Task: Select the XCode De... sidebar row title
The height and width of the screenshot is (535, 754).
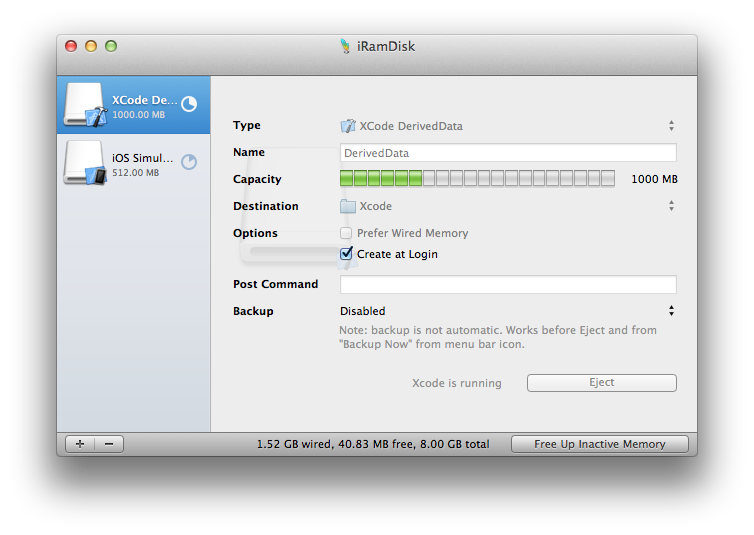Action: click(144, 100)
